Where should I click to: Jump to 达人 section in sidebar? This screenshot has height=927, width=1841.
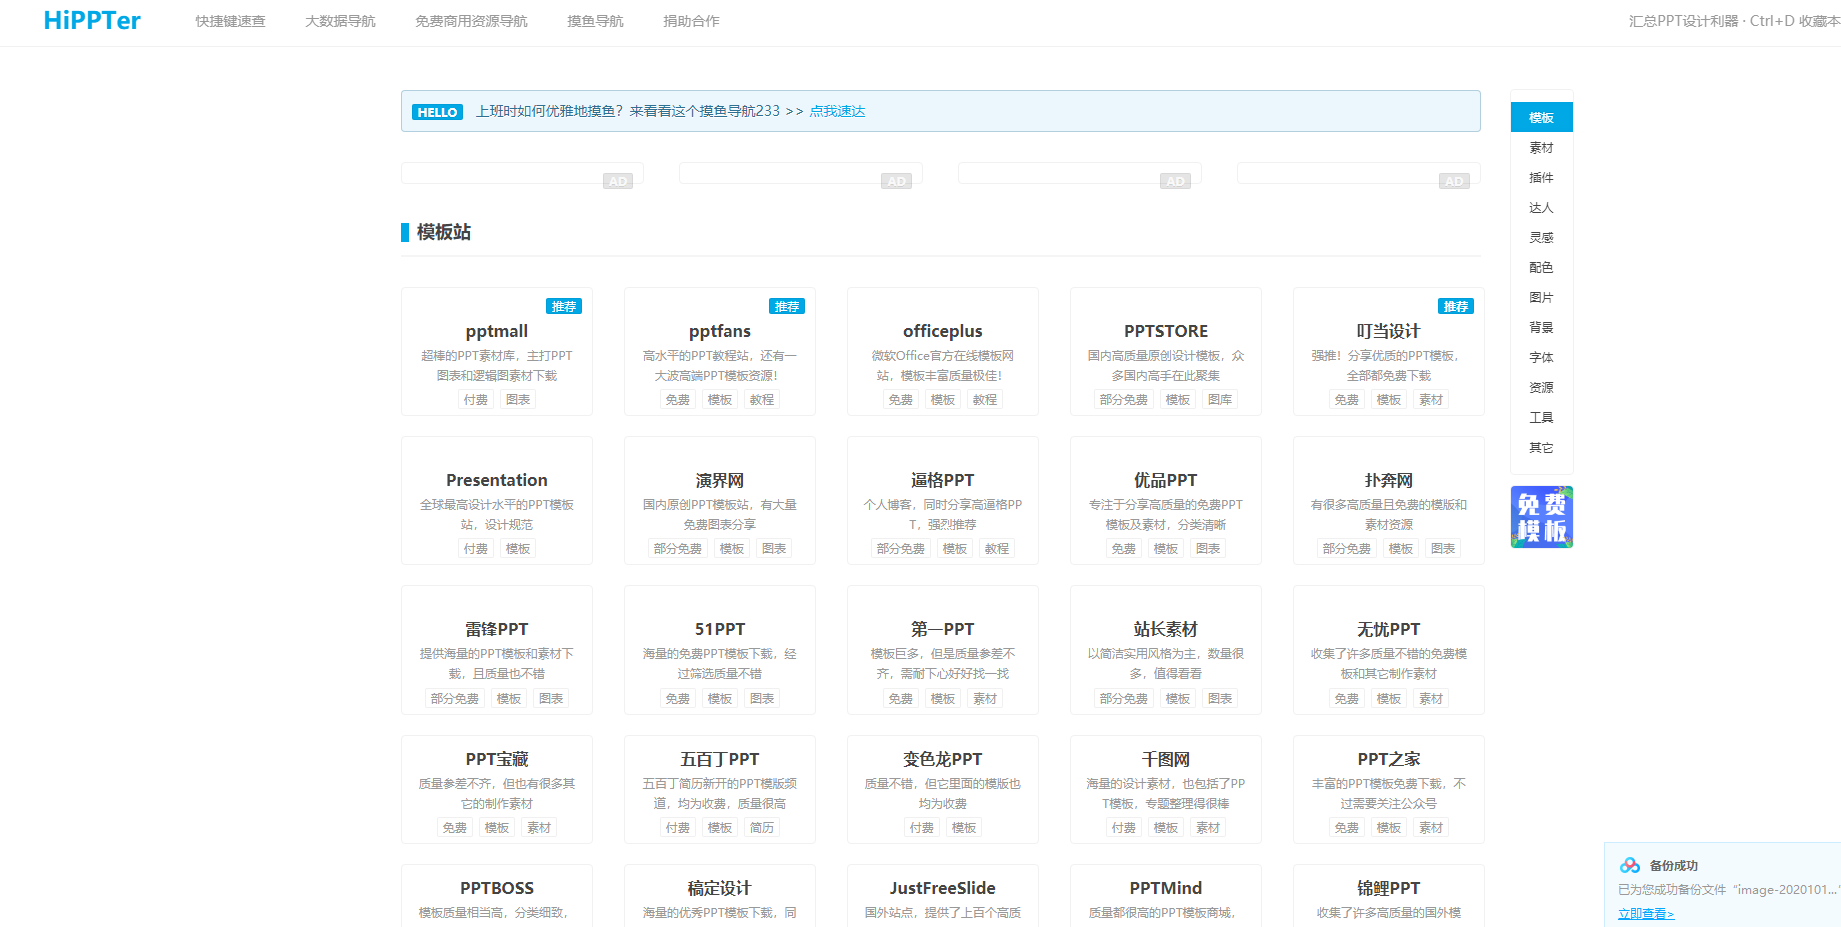(x=1541, y=208)
